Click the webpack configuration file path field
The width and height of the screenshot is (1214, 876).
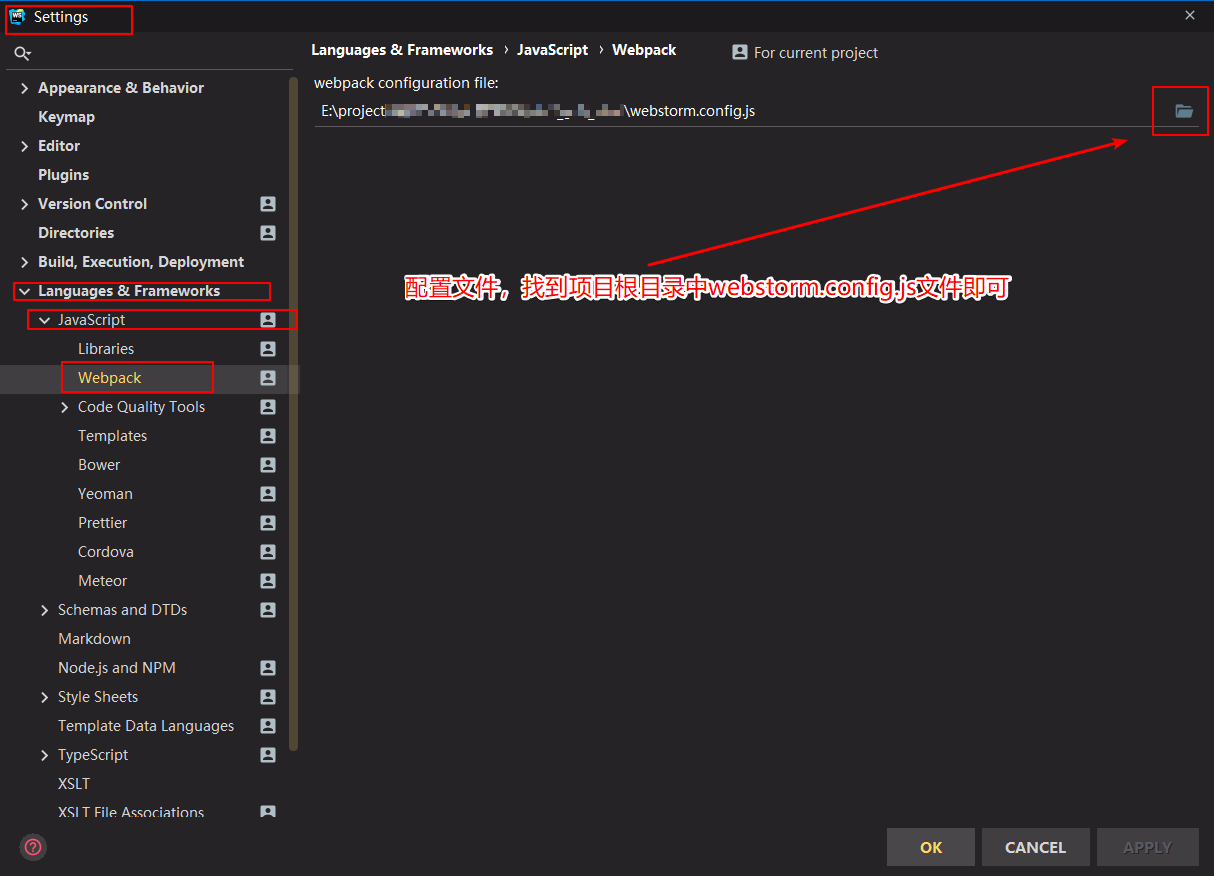coord(700,111)
